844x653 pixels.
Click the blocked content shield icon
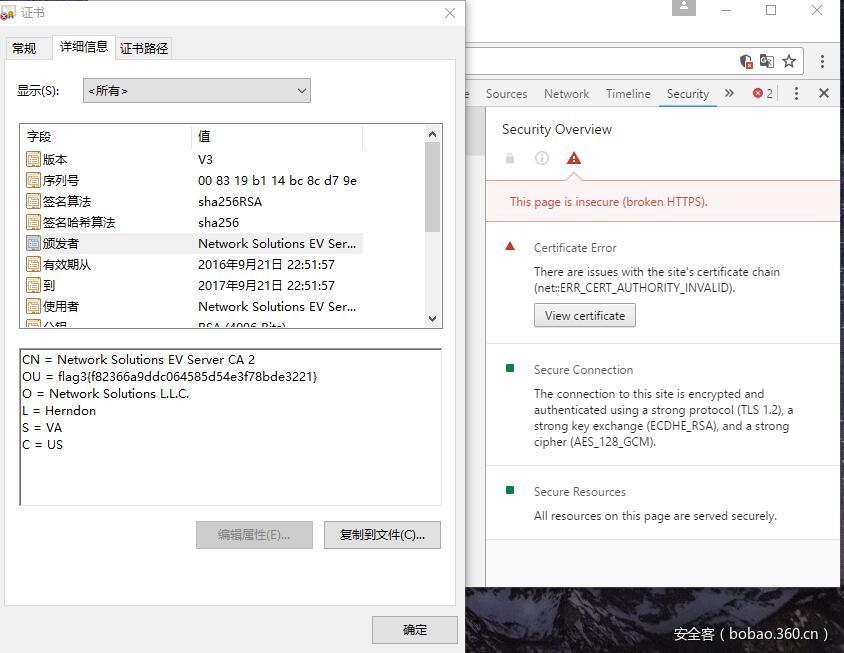point(746,61)
